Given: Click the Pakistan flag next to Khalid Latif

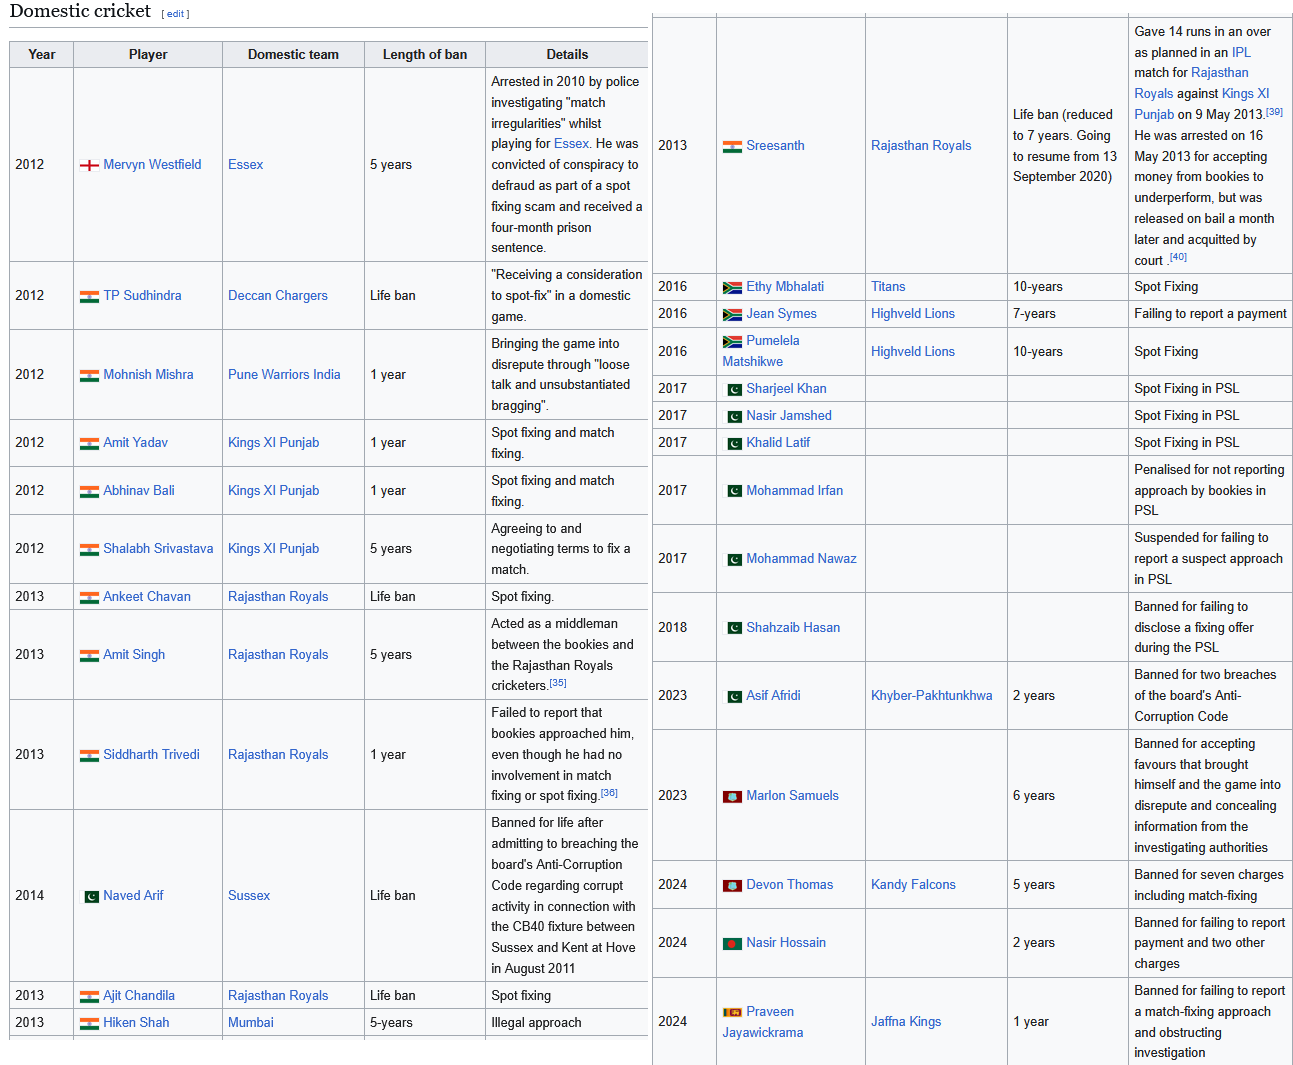Looking at the screenshot, I should click(732, 443).
